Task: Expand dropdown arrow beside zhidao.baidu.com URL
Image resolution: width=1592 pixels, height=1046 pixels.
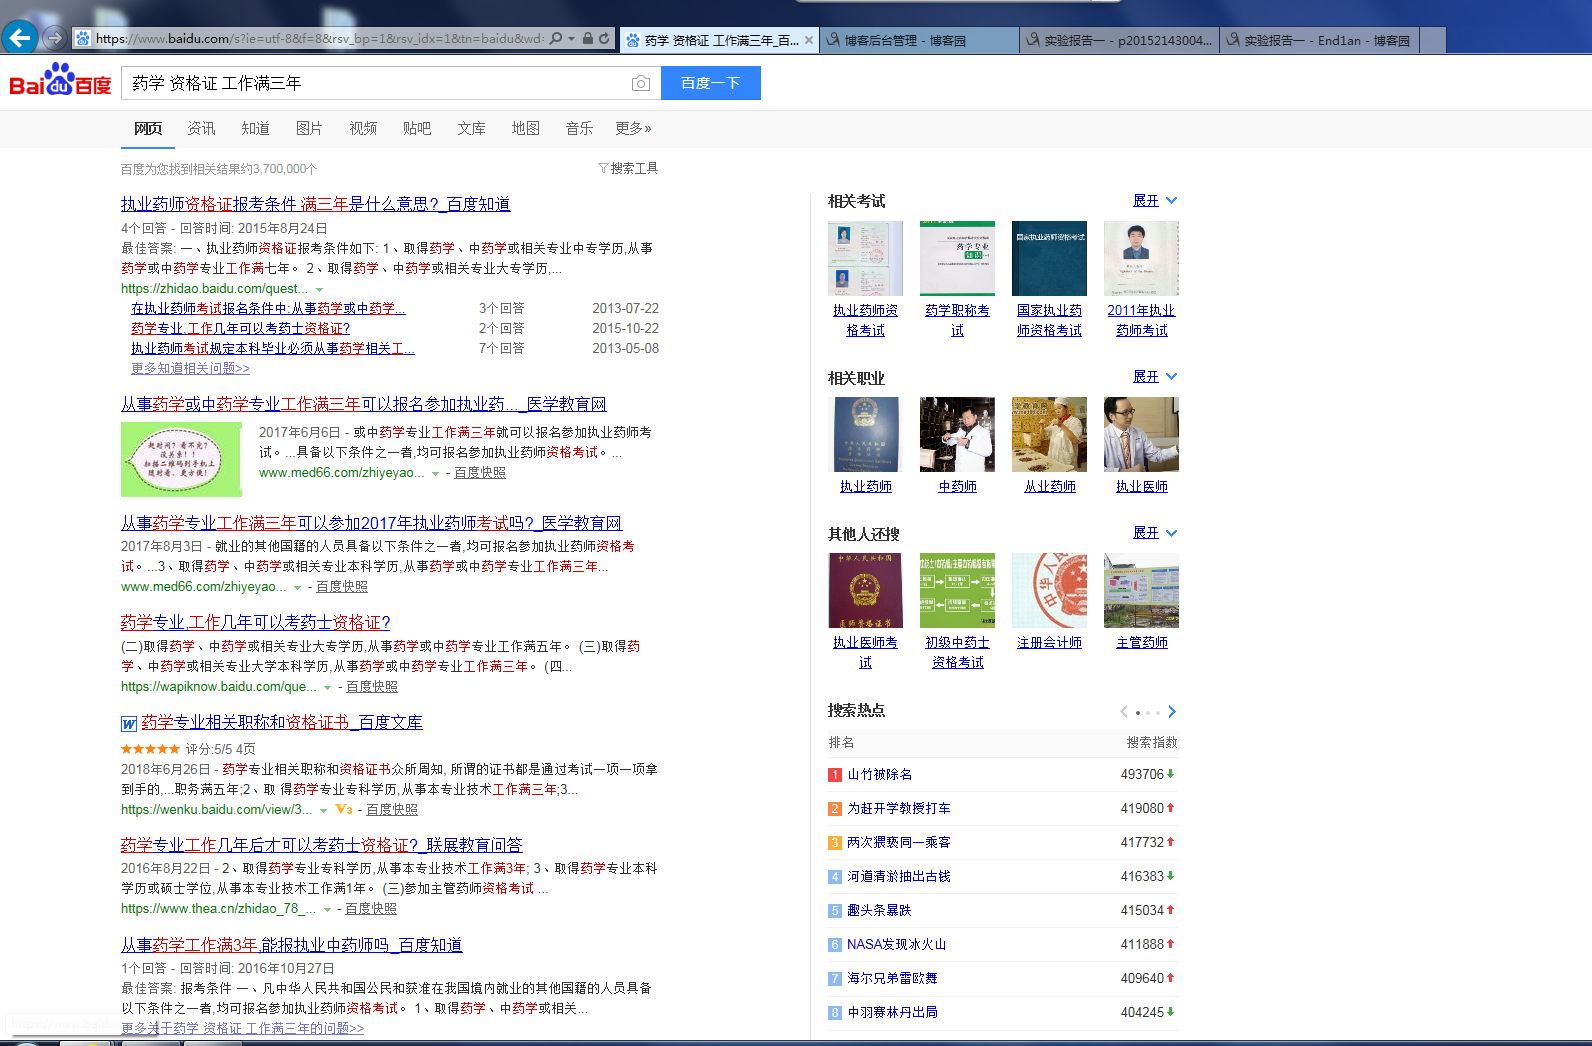Action: [320, 289]
